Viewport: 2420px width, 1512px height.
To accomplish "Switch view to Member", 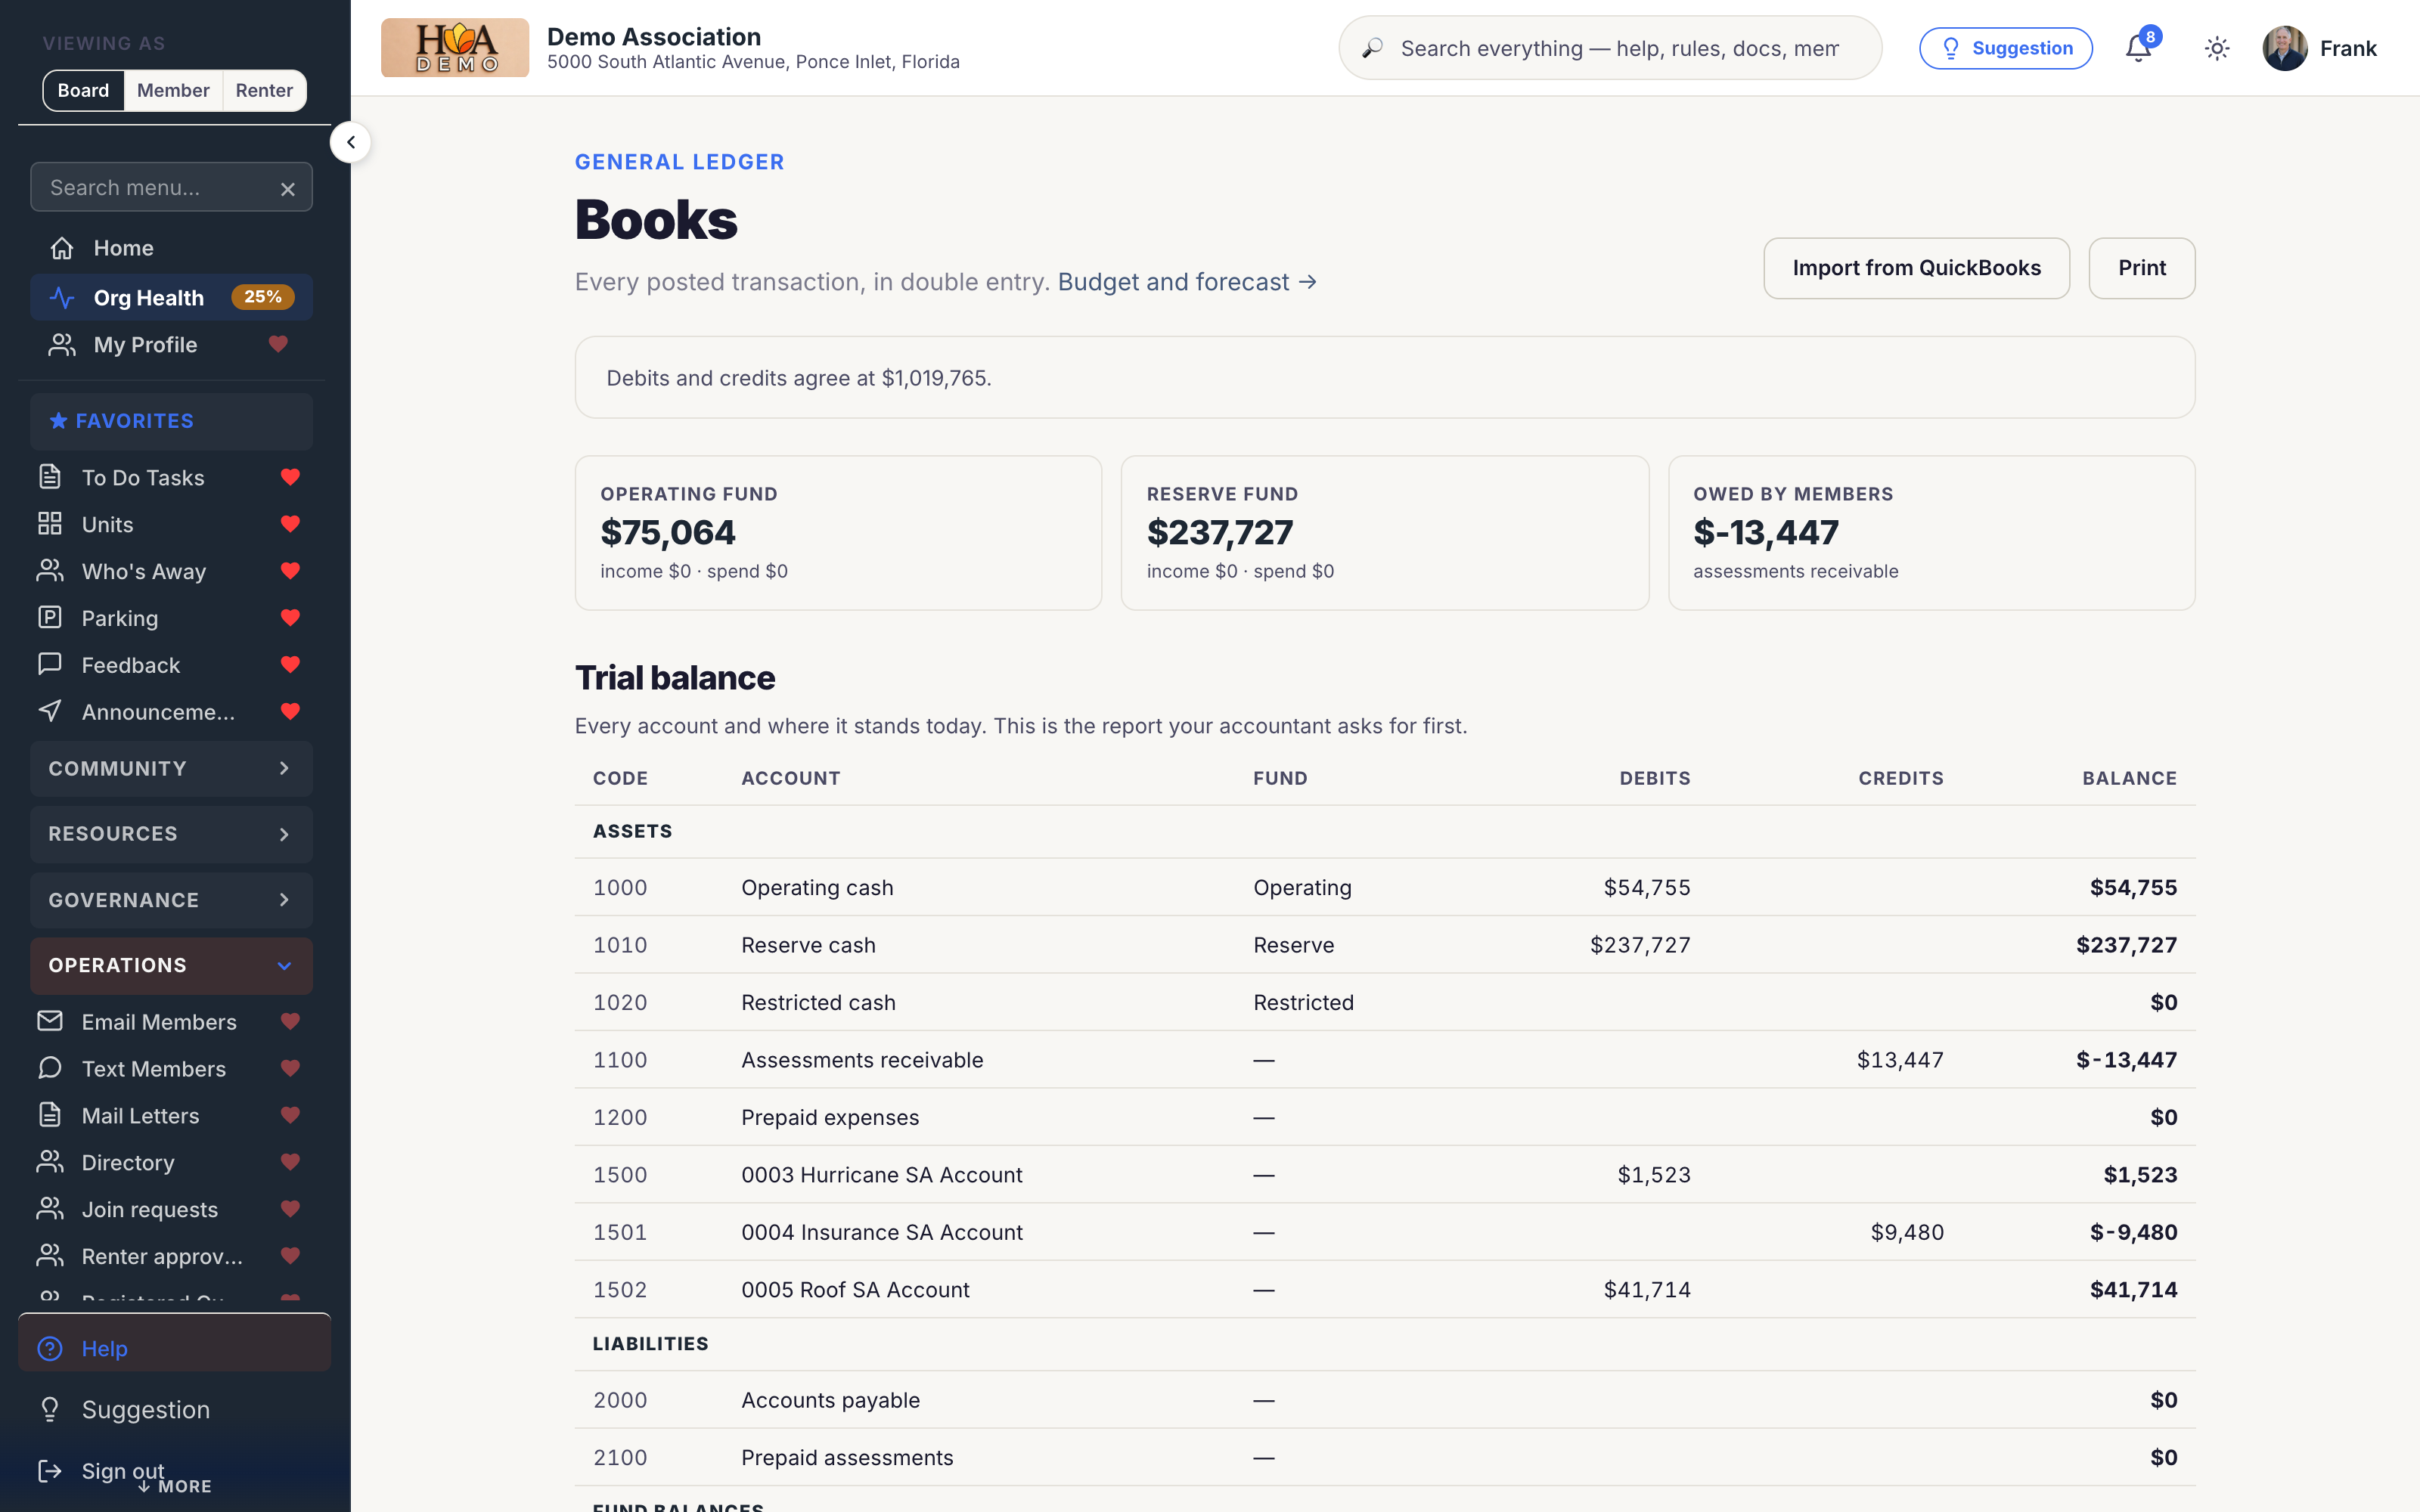I will pos(173,90).
